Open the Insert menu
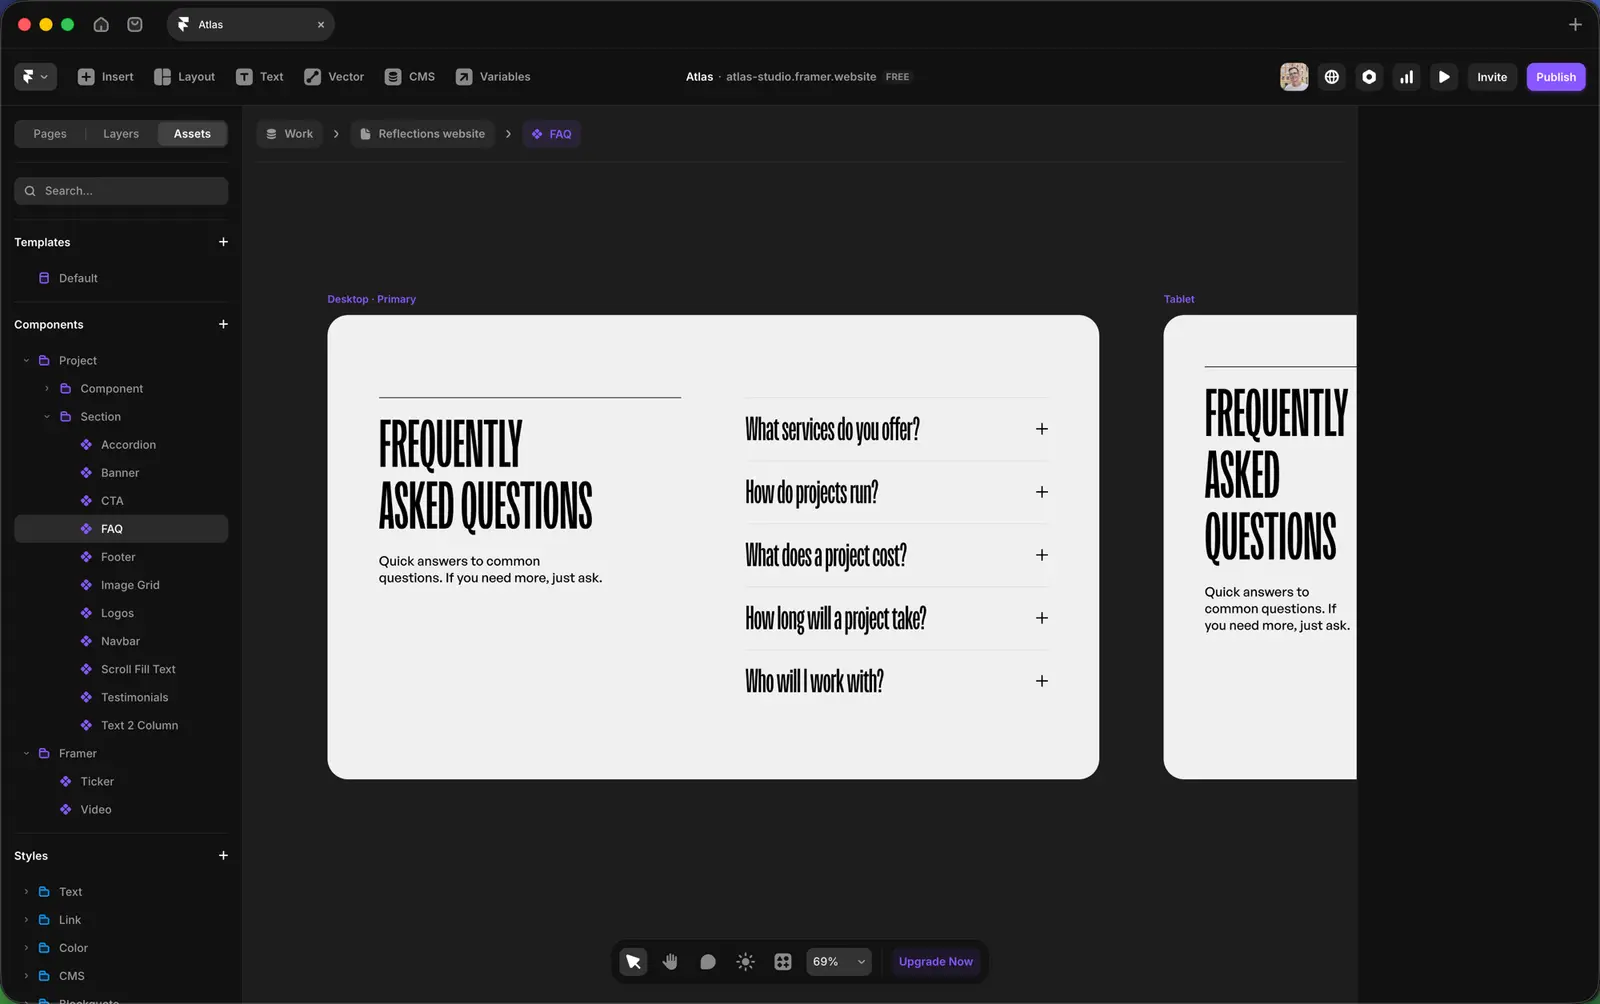Viewport: 1600px width, 1004px height. 106,77
